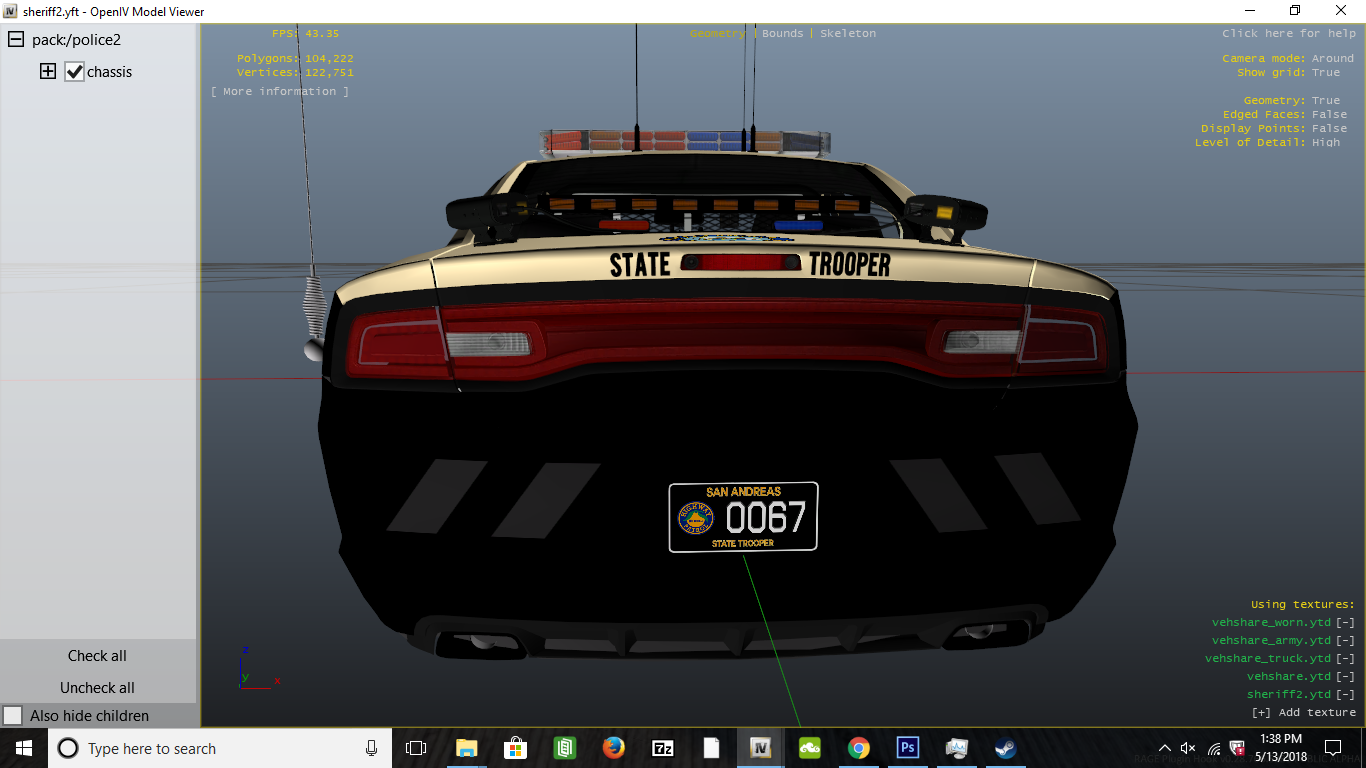
Task: Show hidden tray icons with the chevron
Action: pos(1164,748)
